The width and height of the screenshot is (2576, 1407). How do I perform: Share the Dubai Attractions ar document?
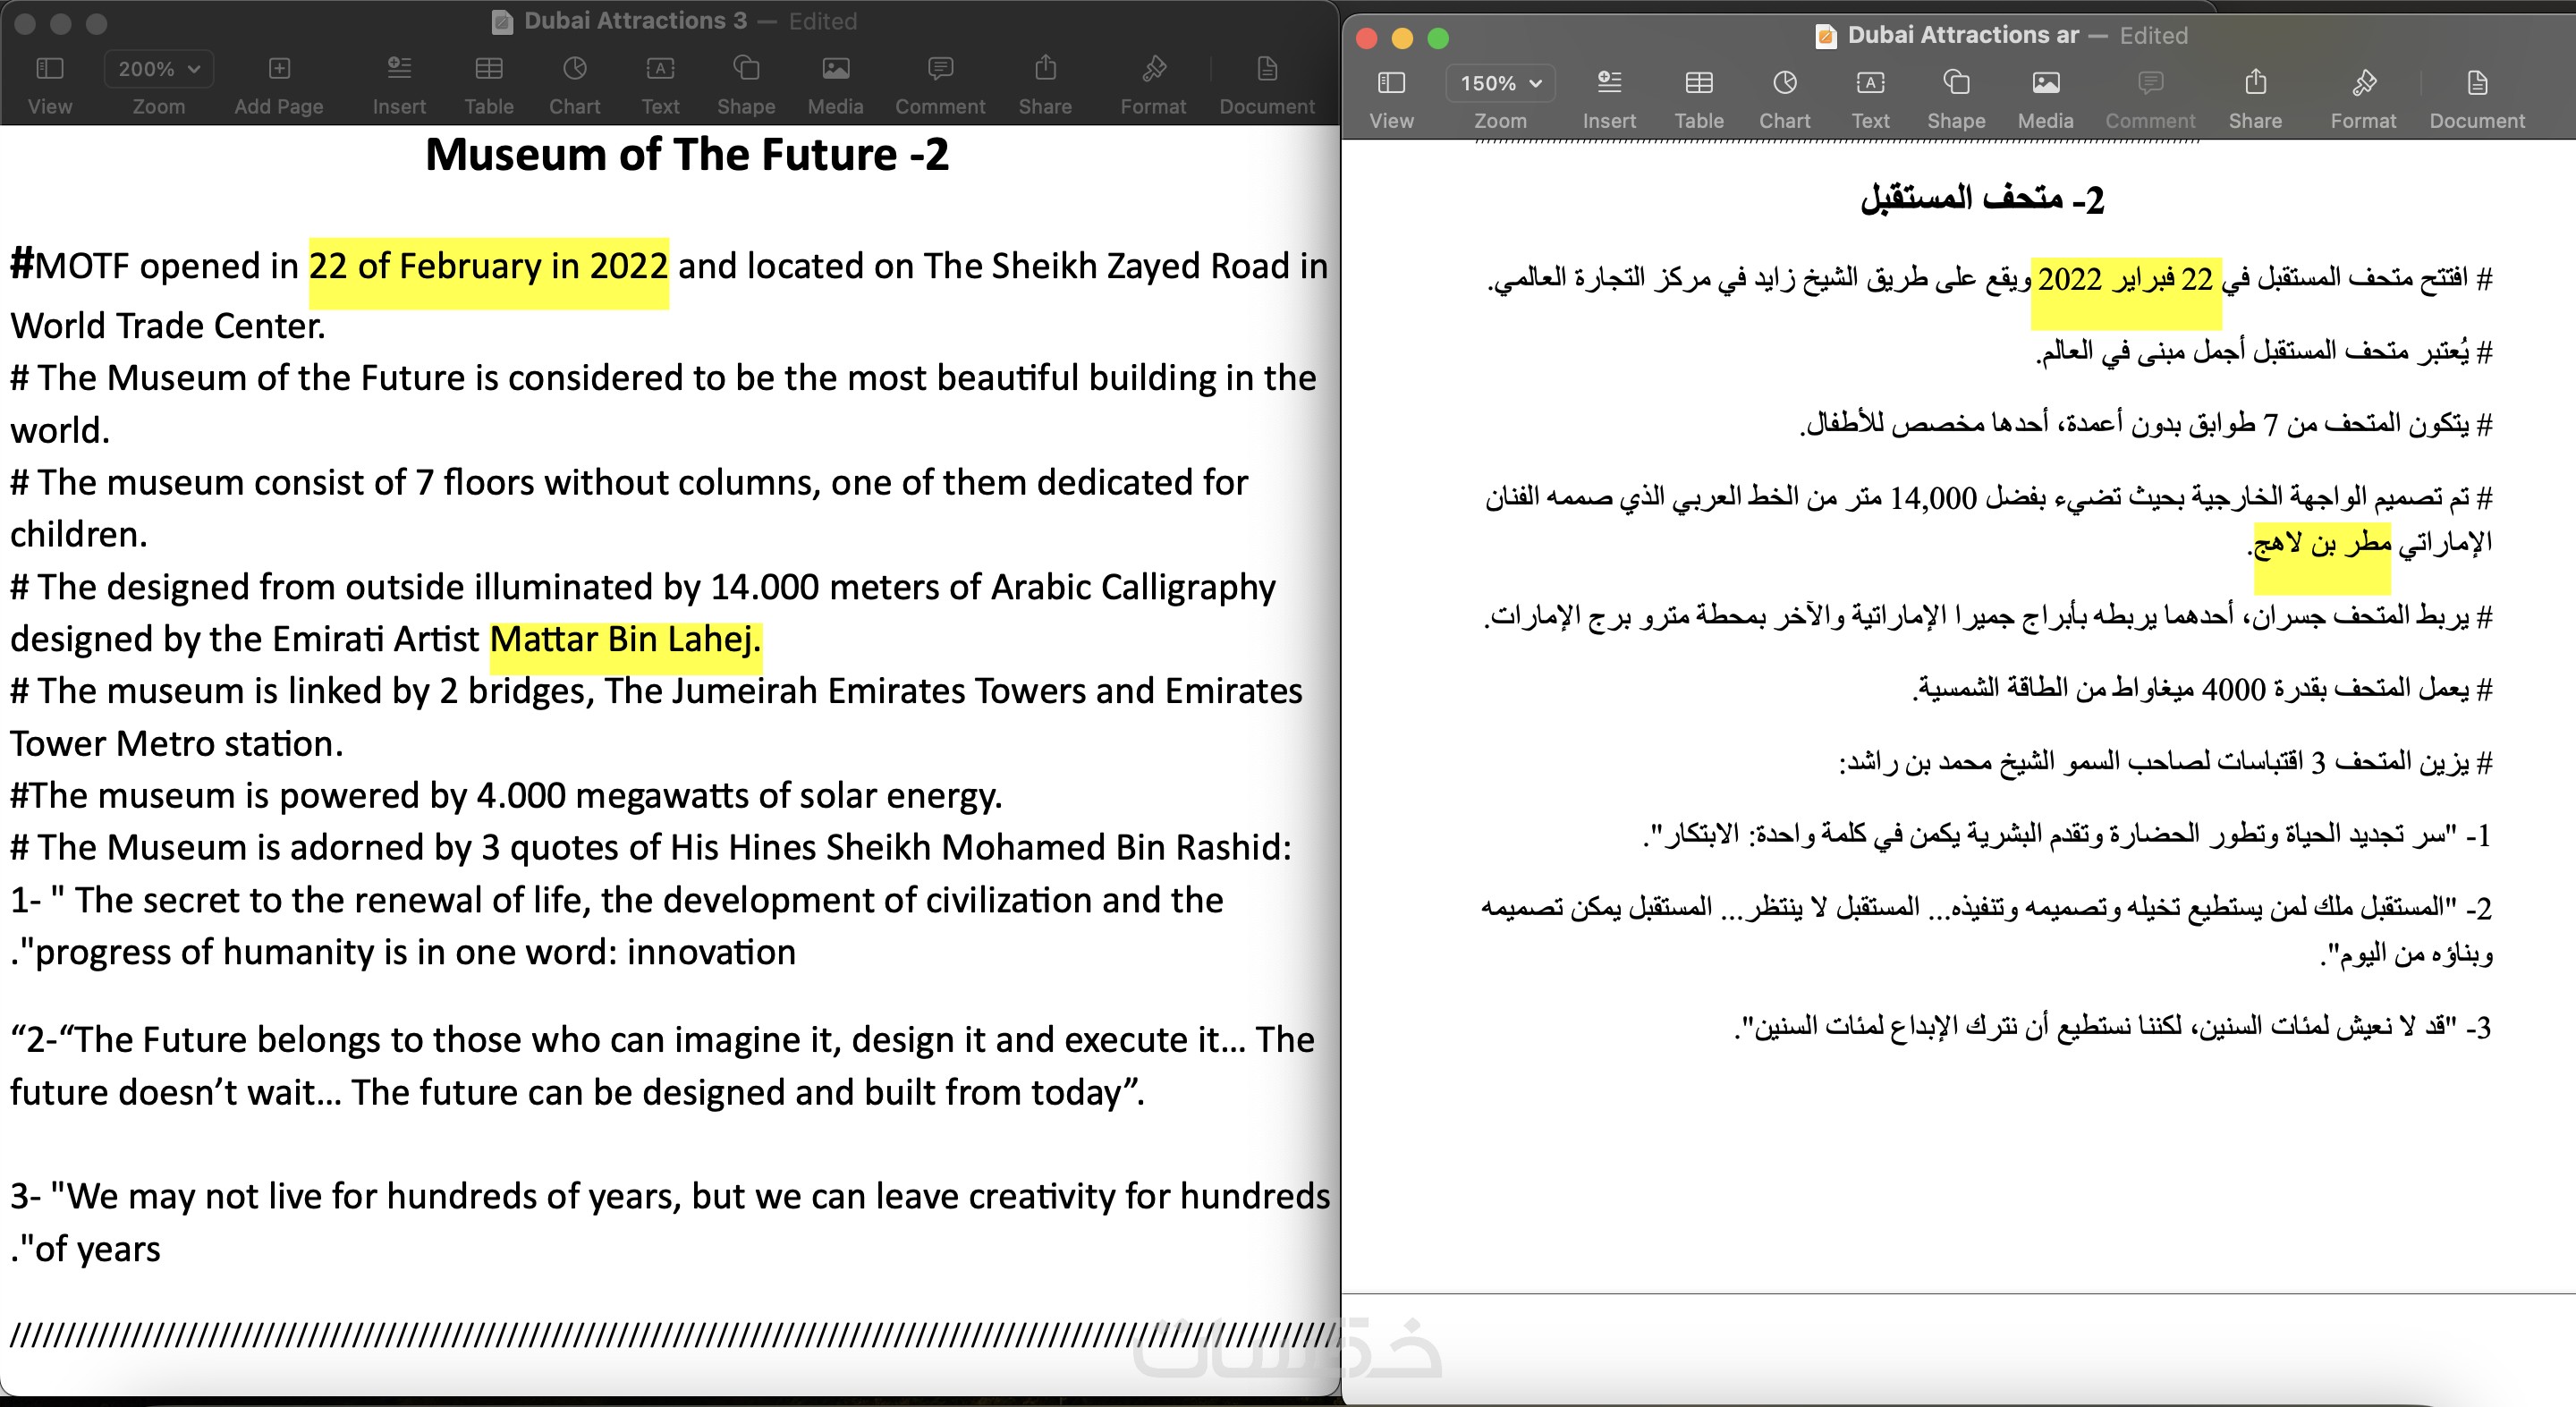[x=2255, y=82]
